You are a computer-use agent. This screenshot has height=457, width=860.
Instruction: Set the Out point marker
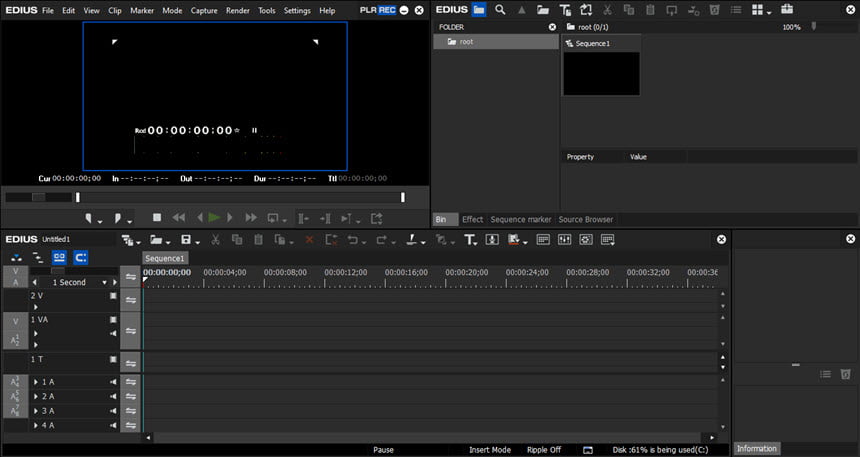[x=117, y=218]
